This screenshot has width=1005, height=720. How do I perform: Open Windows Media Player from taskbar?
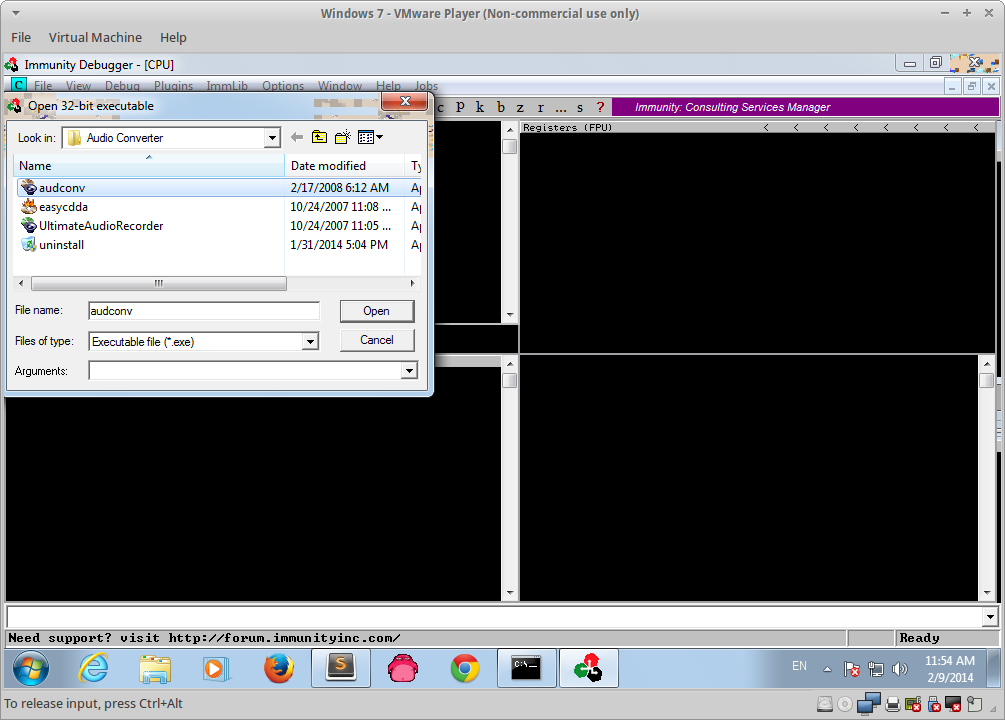tap(217, 668)
